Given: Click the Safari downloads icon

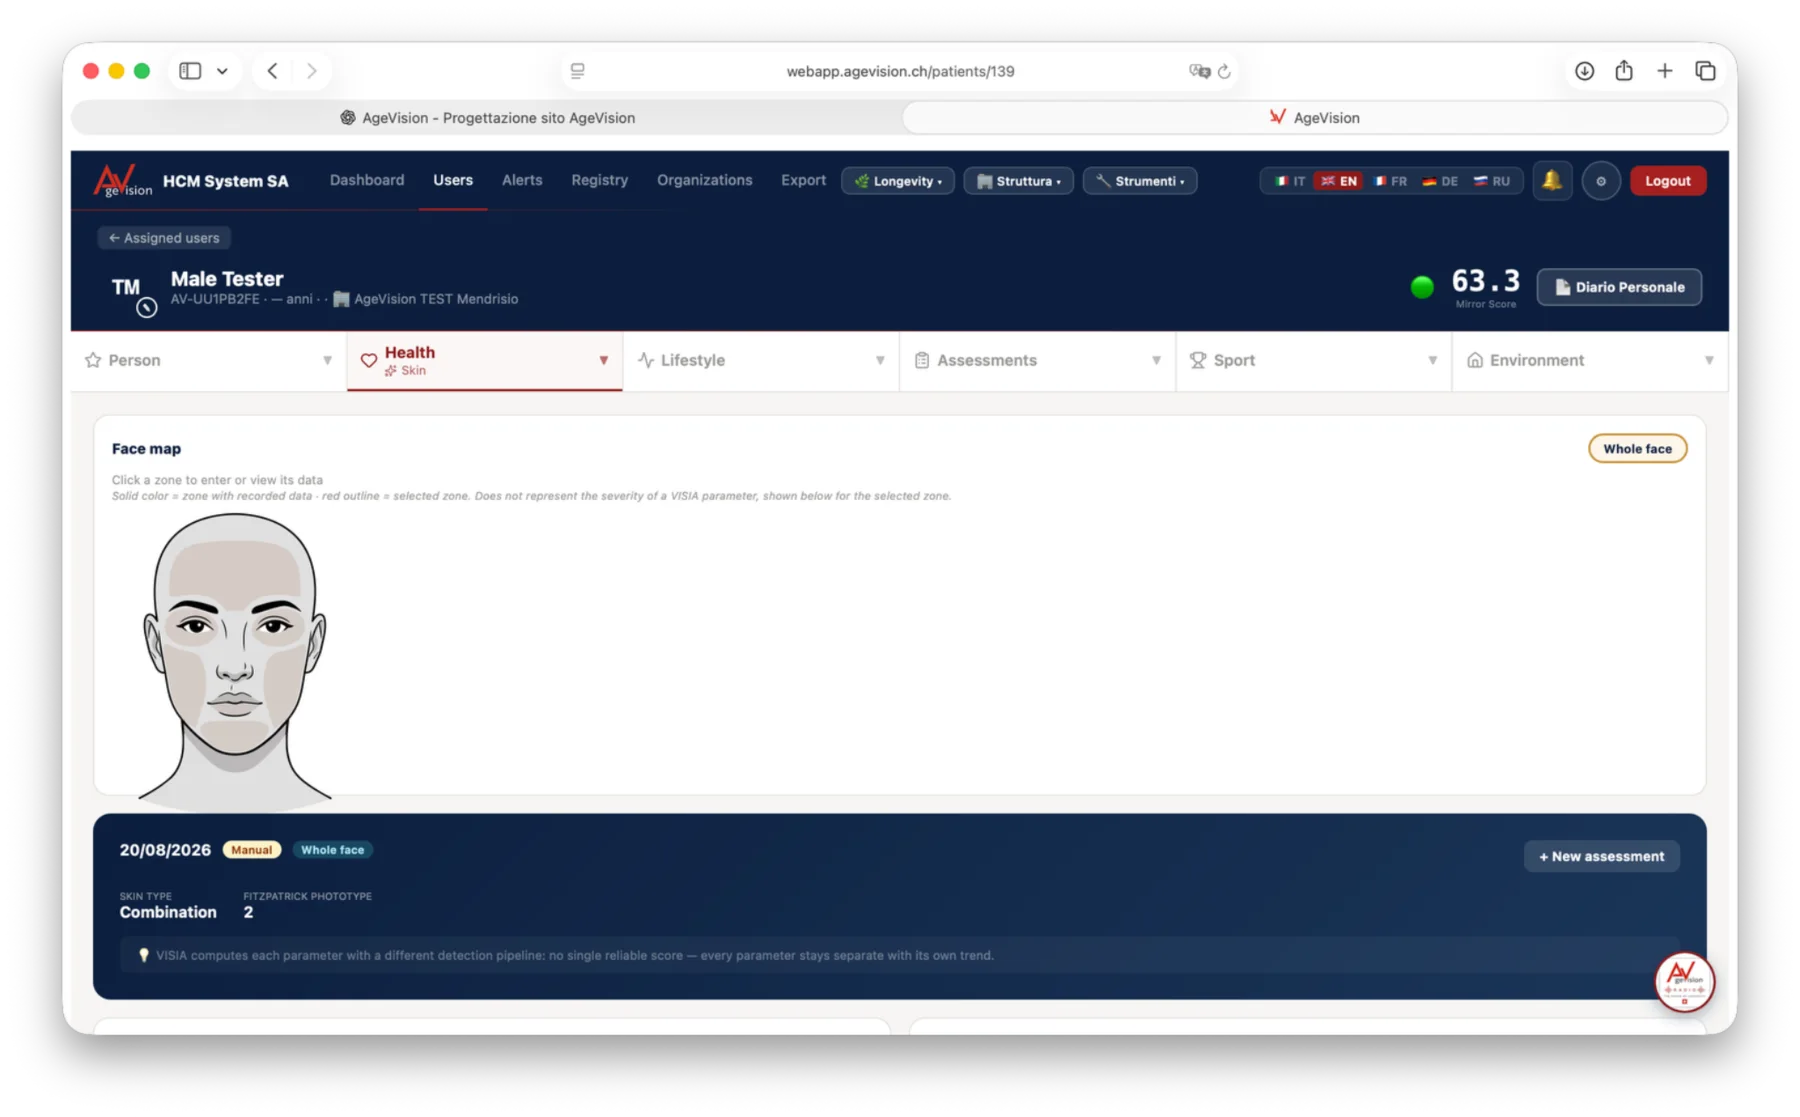Looking at the screenshot, I should coord(1584,71).
